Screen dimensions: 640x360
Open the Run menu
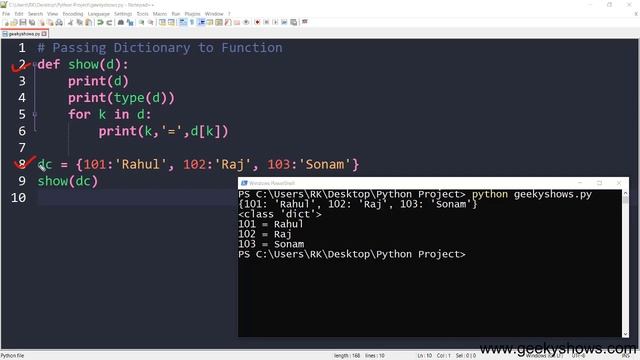pos(176,14)
